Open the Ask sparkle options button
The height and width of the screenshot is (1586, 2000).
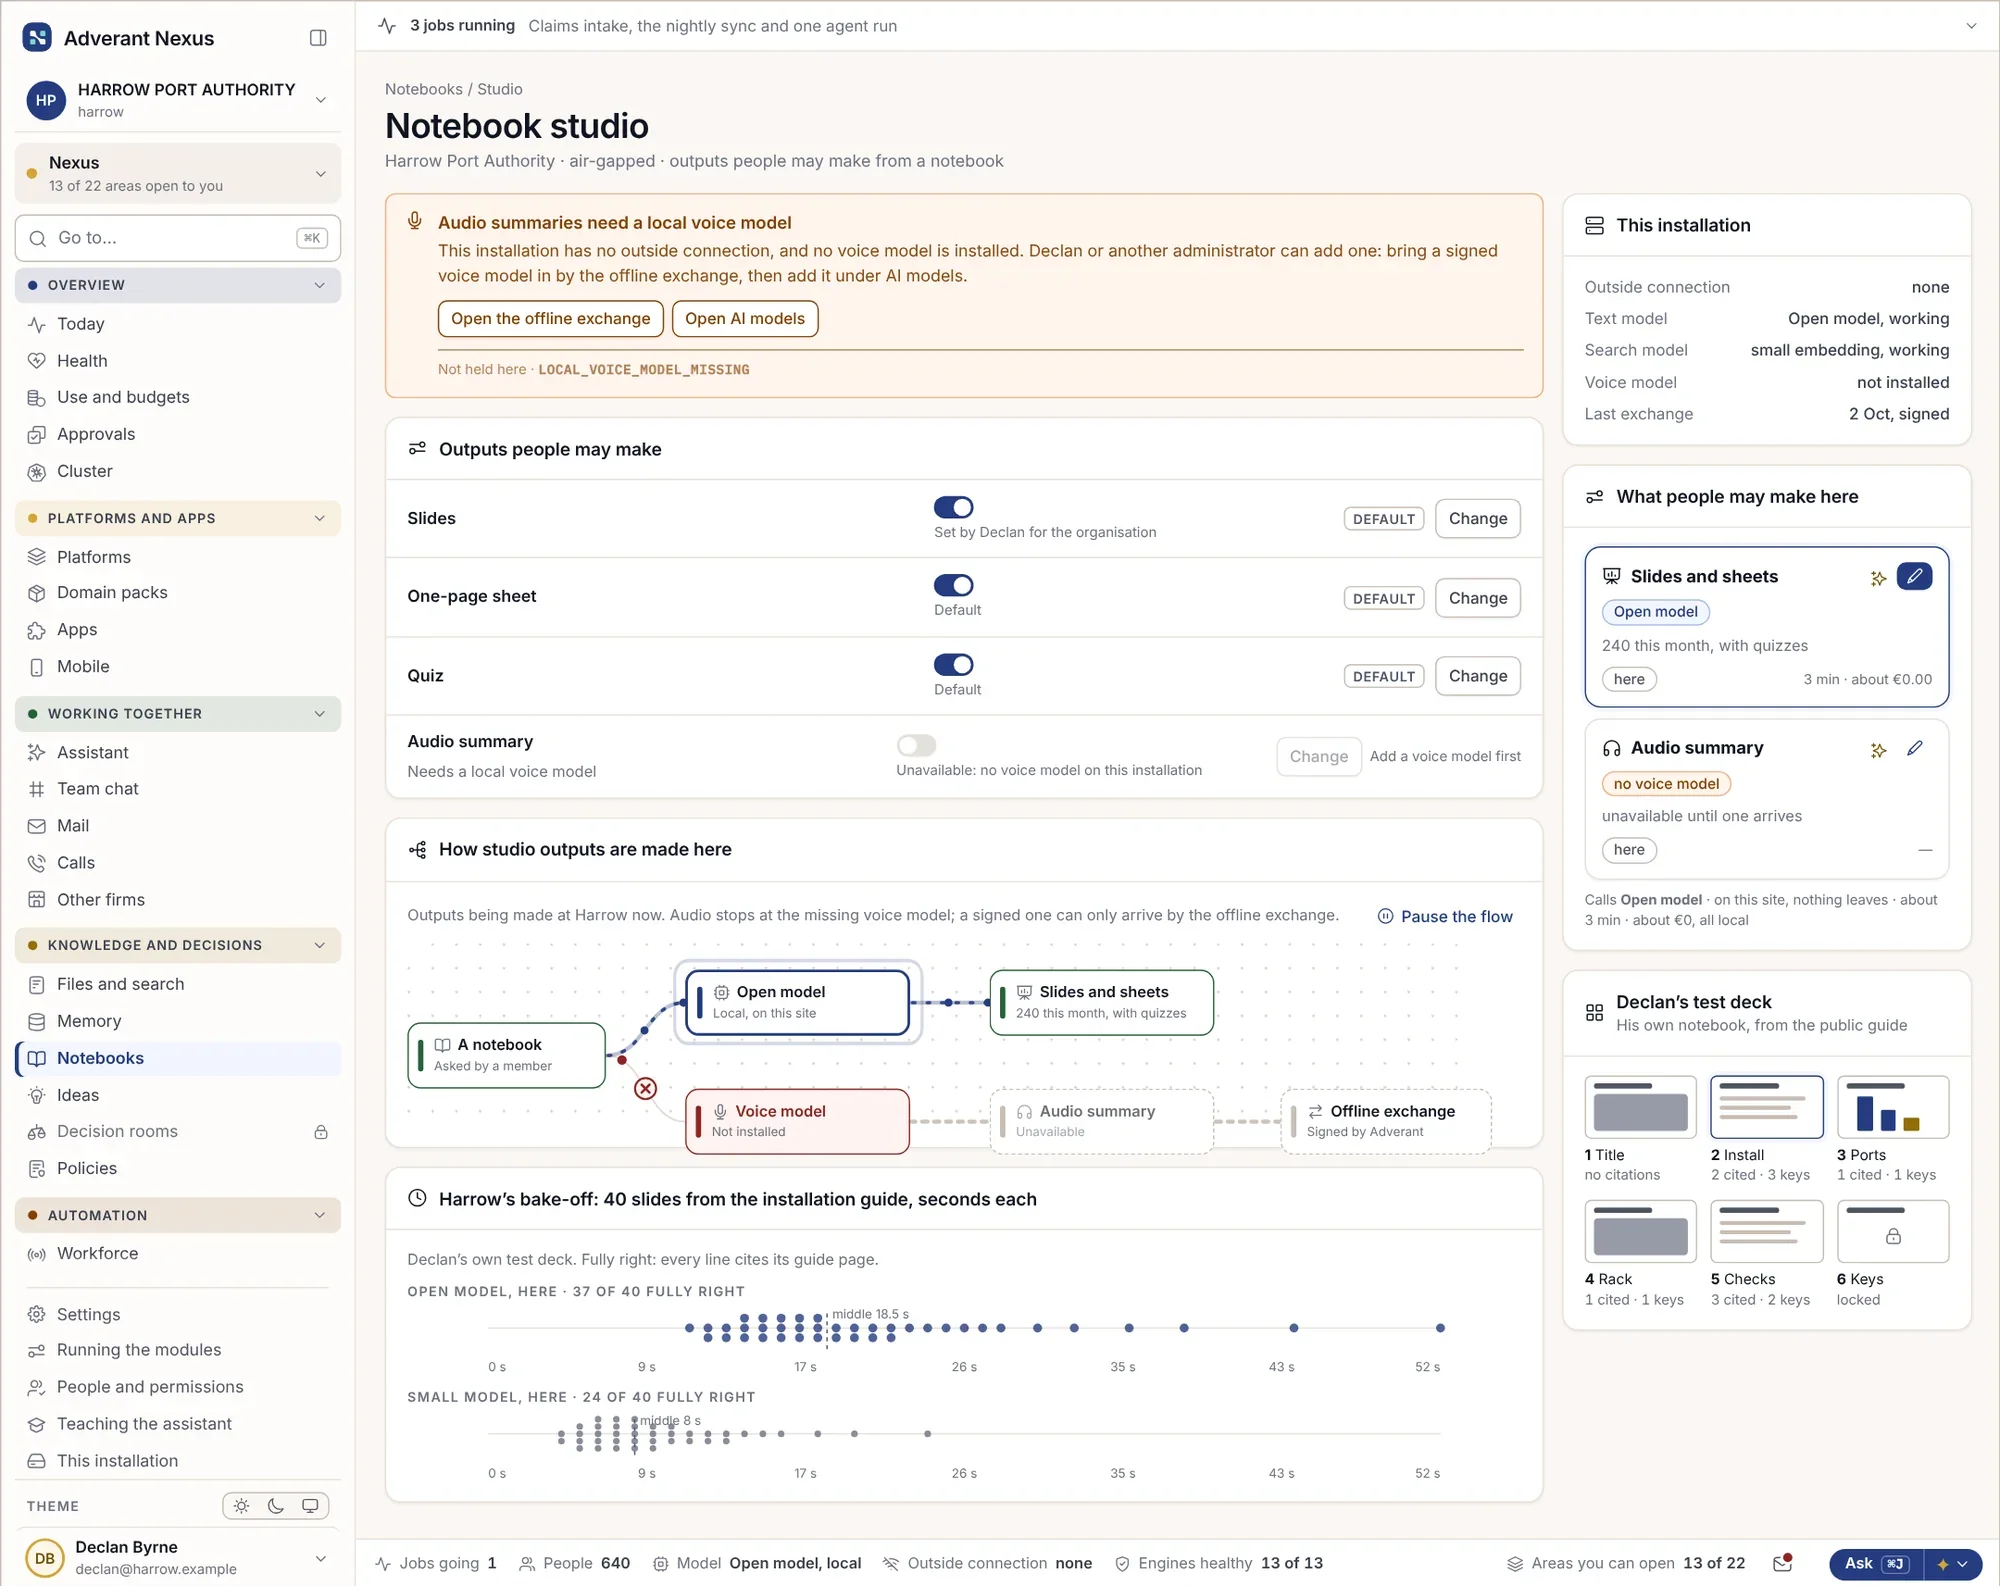1953,1564
